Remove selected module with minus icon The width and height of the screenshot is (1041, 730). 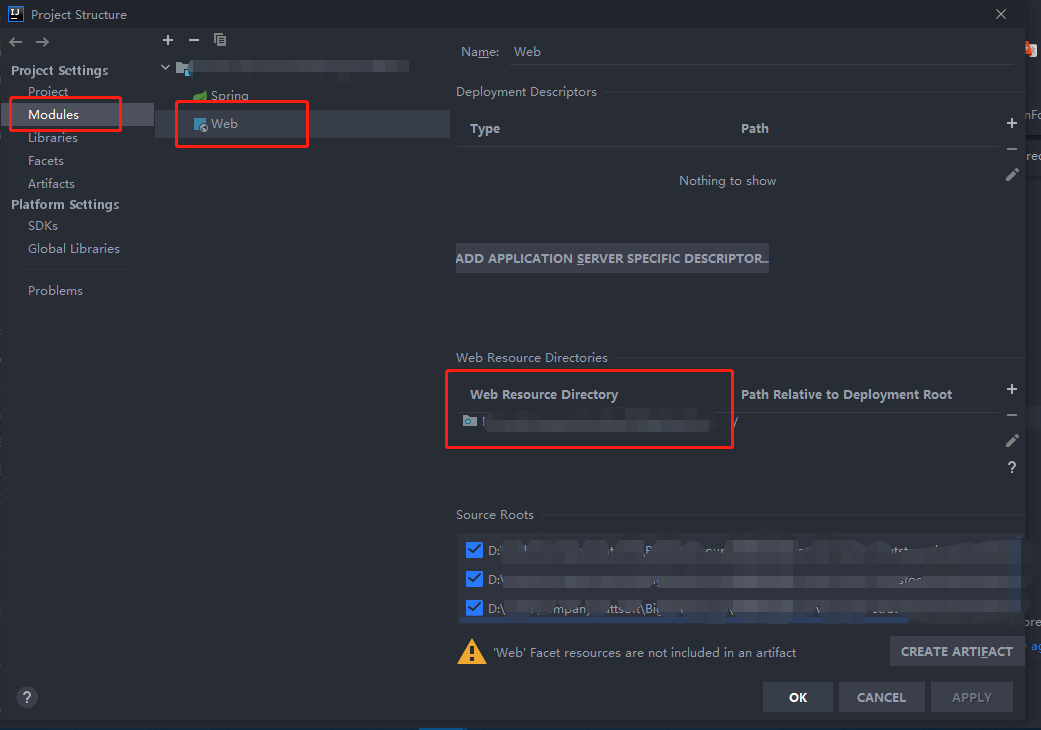pos(194,40)
